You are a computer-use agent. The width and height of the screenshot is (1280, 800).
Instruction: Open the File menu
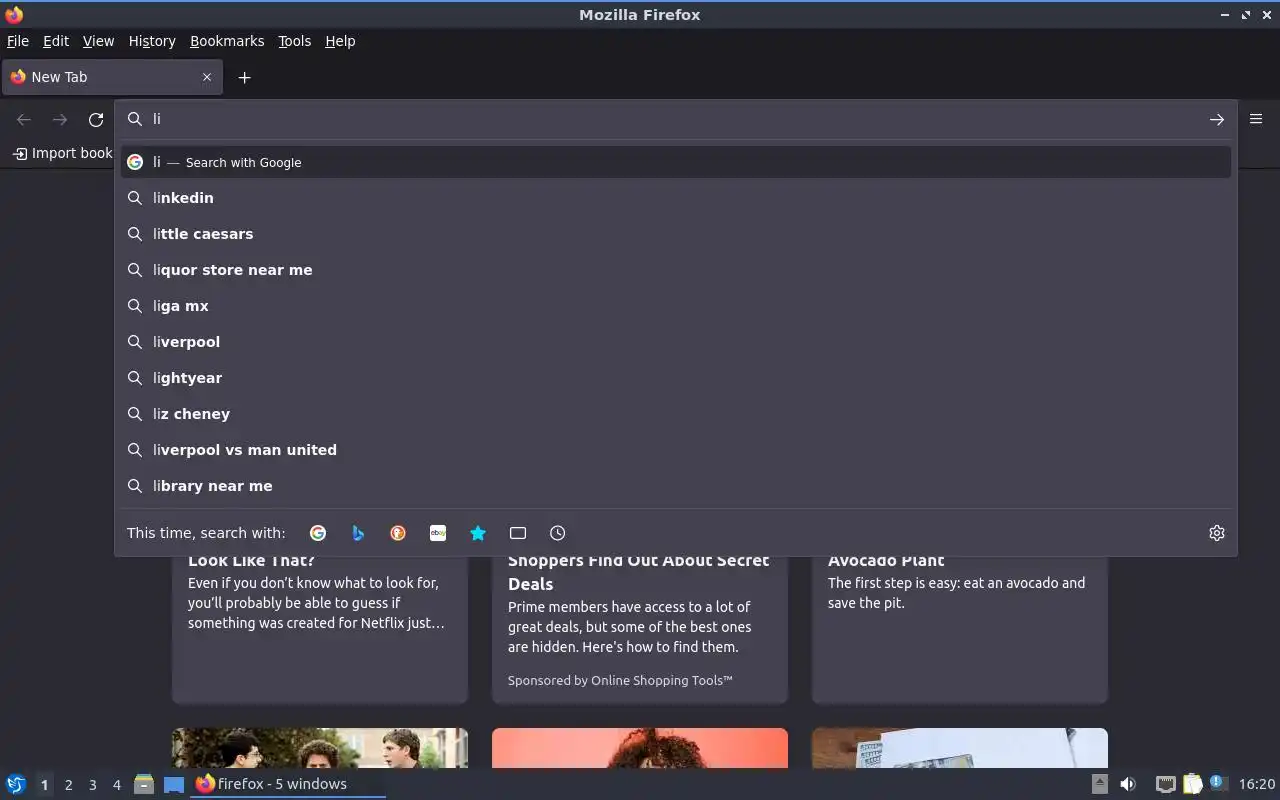18,41
